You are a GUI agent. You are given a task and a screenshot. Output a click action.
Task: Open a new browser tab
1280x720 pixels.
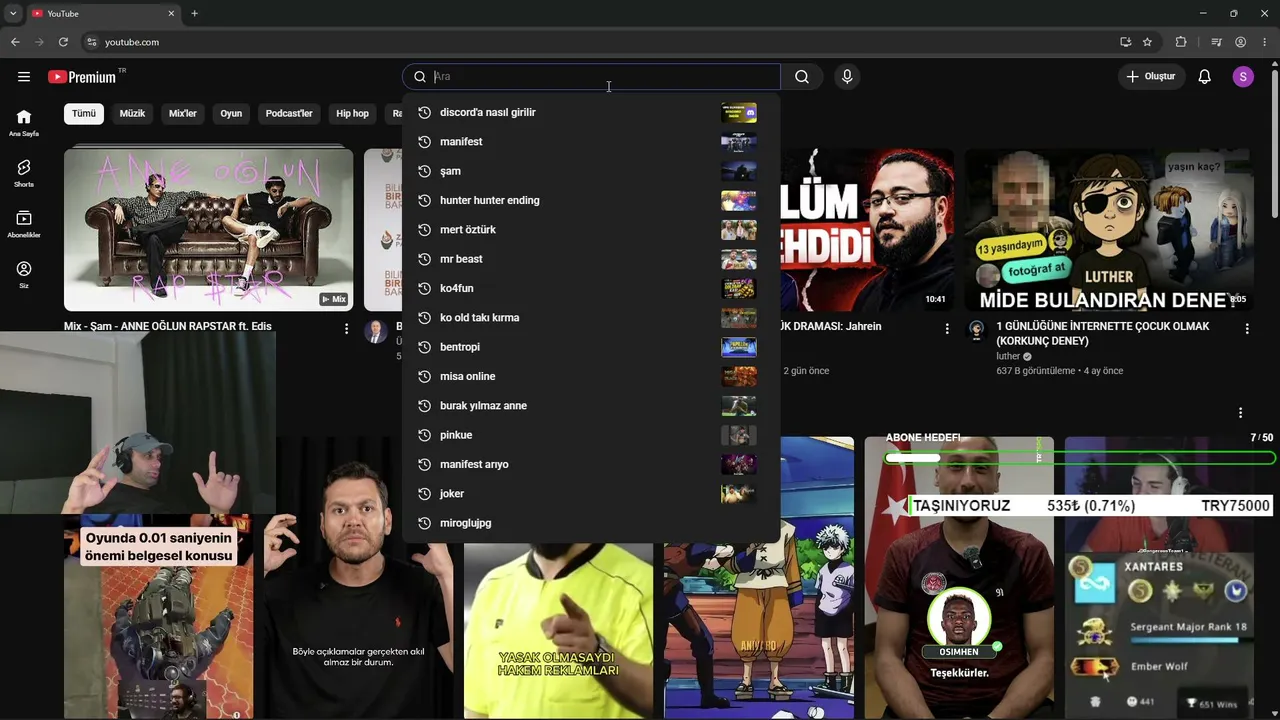point(194,14)
